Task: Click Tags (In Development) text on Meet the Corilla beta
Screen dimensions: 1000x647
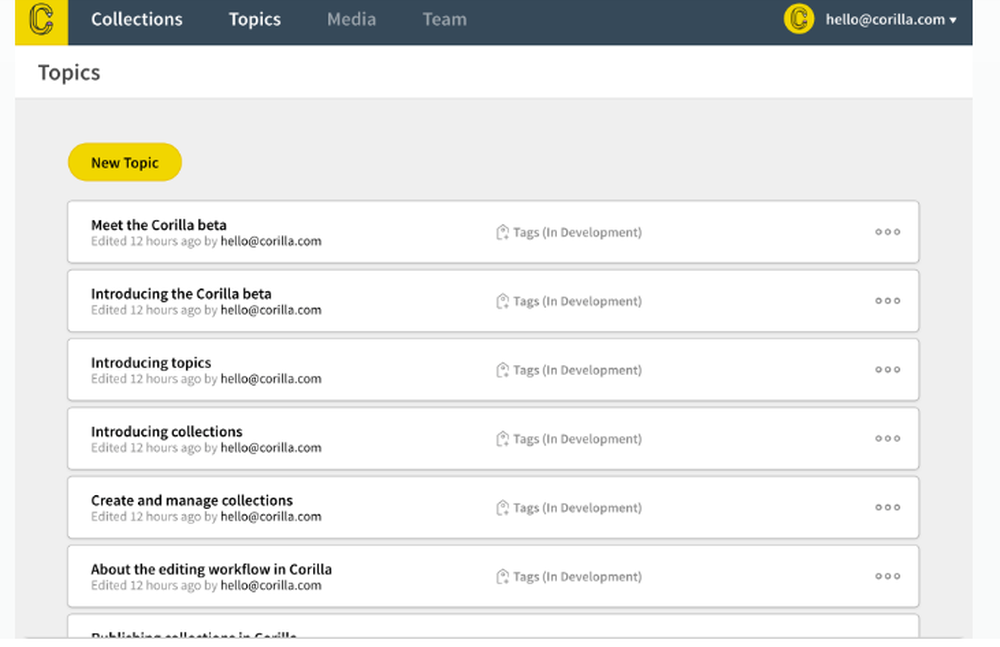Action: pyautogui.click(x=577, y=232)
